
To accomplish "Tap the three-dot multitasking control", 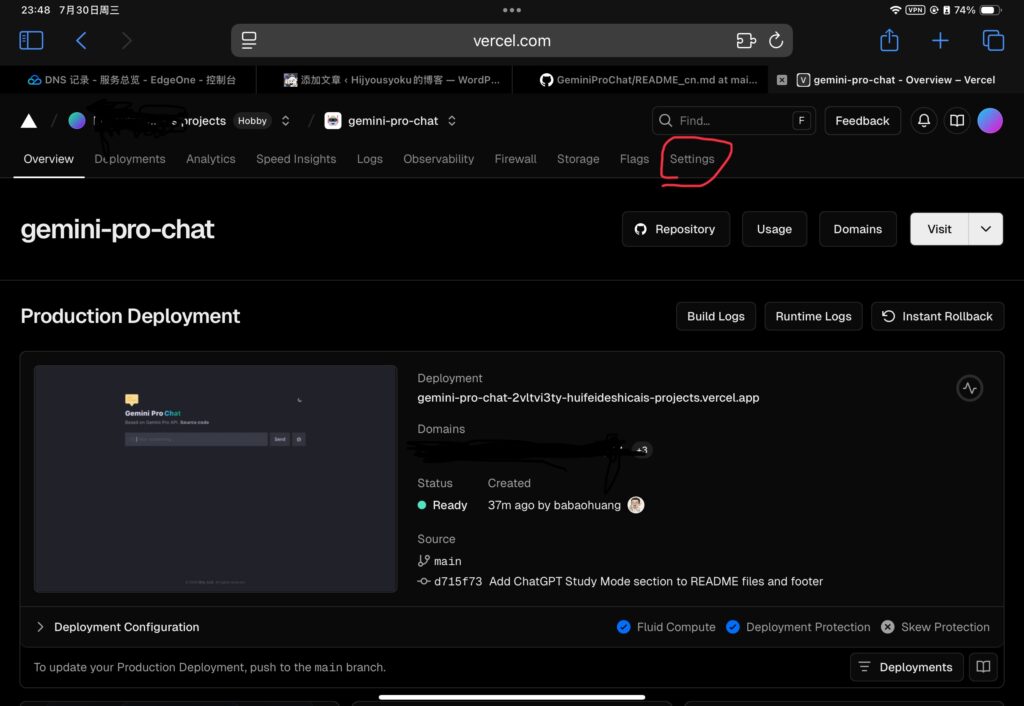I will [512, 10].
